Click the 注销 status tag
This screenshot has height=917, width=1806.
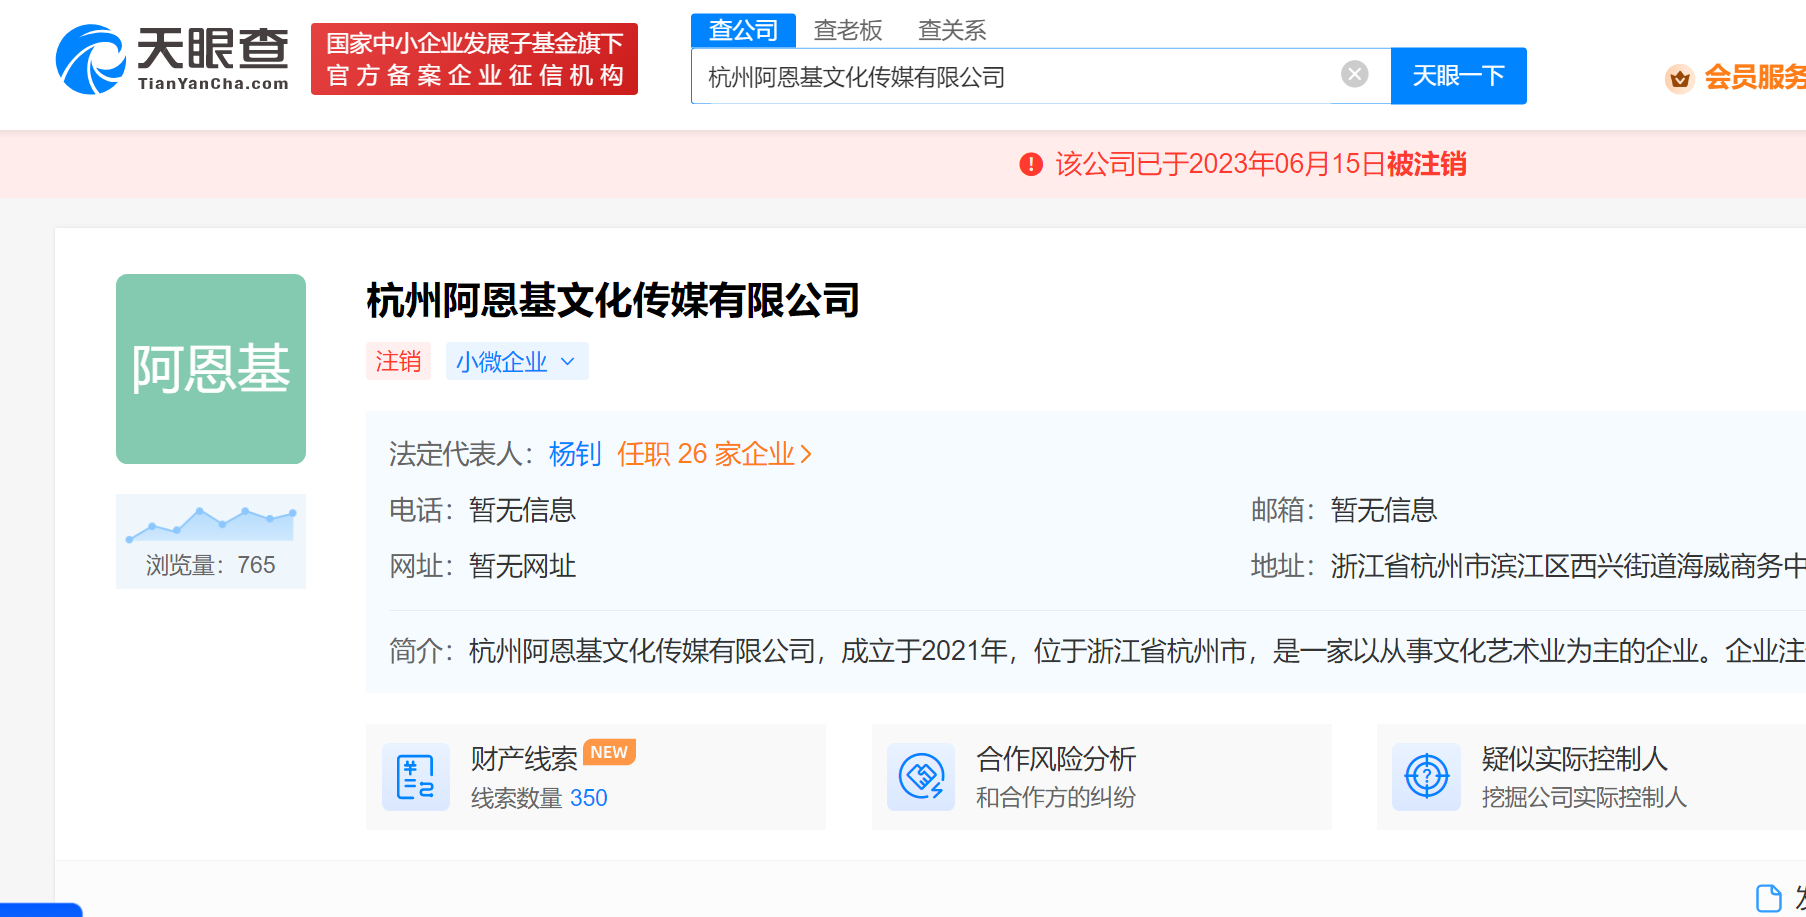click(398, 361)
